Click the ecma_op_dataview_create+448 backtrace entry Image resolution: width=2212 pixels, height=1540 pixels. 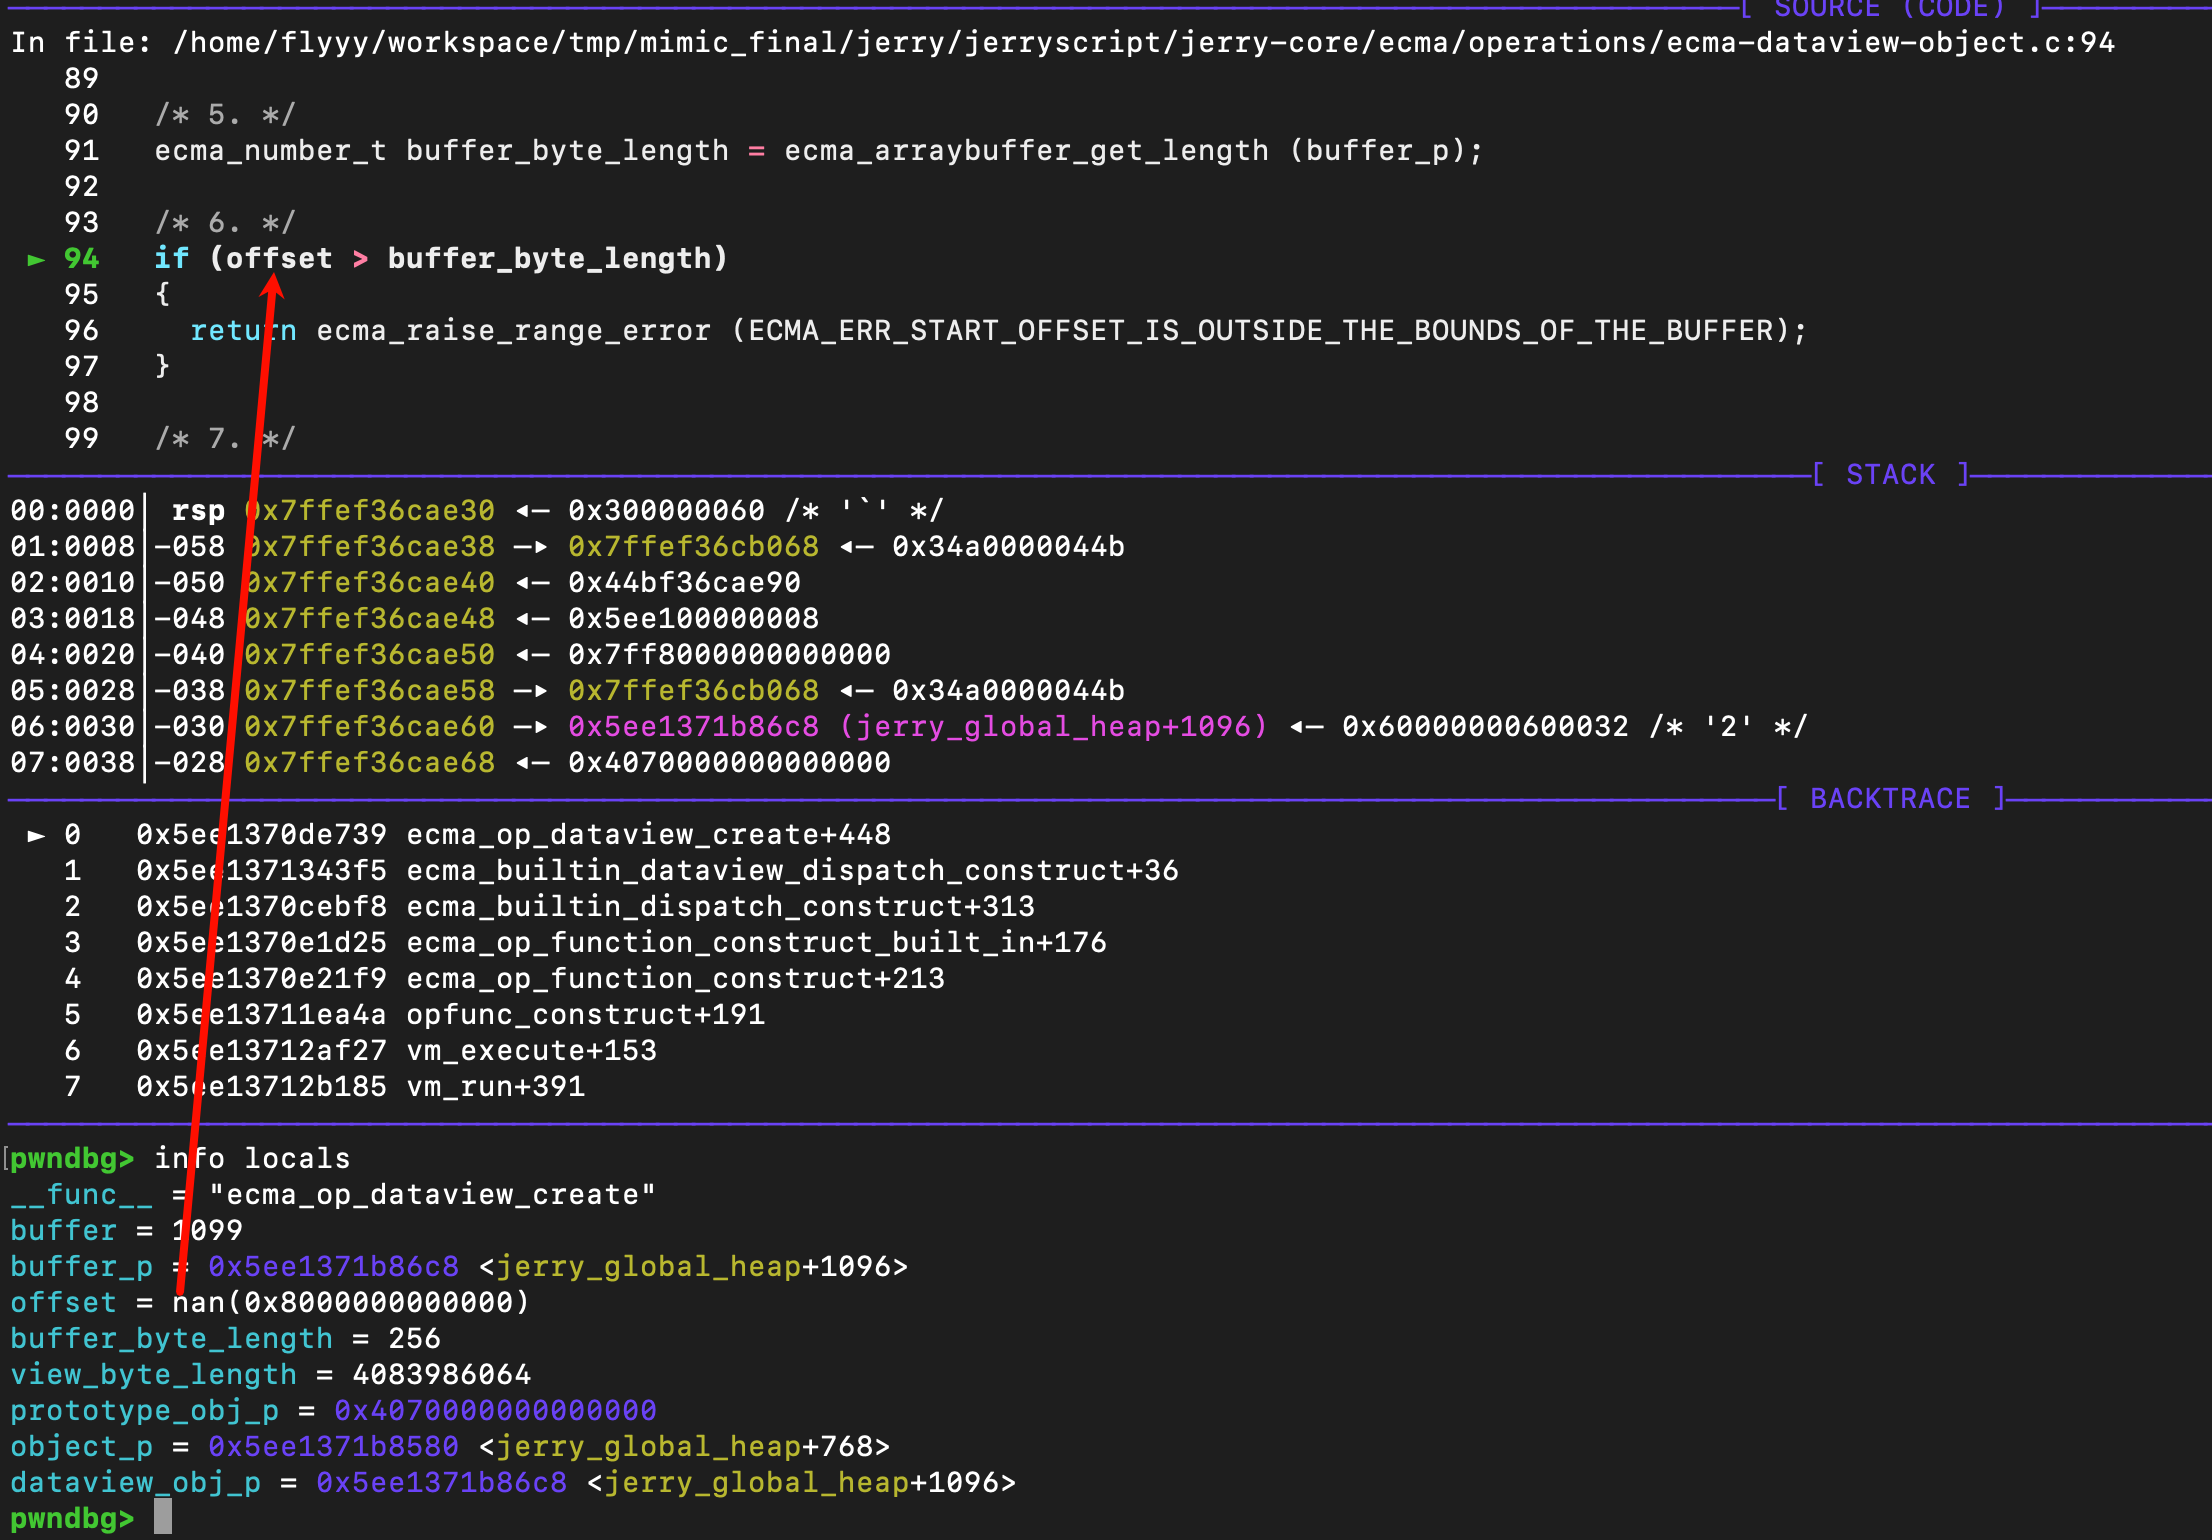tap(648, 834)
